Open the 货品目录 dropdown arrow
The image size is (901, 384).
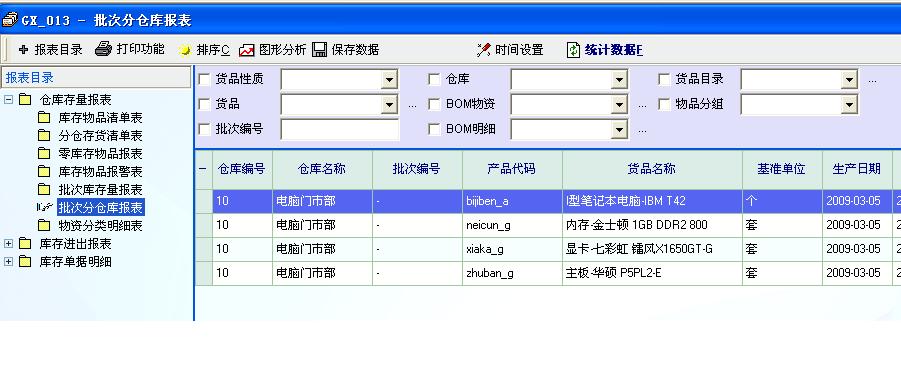[x=849, y=79]
